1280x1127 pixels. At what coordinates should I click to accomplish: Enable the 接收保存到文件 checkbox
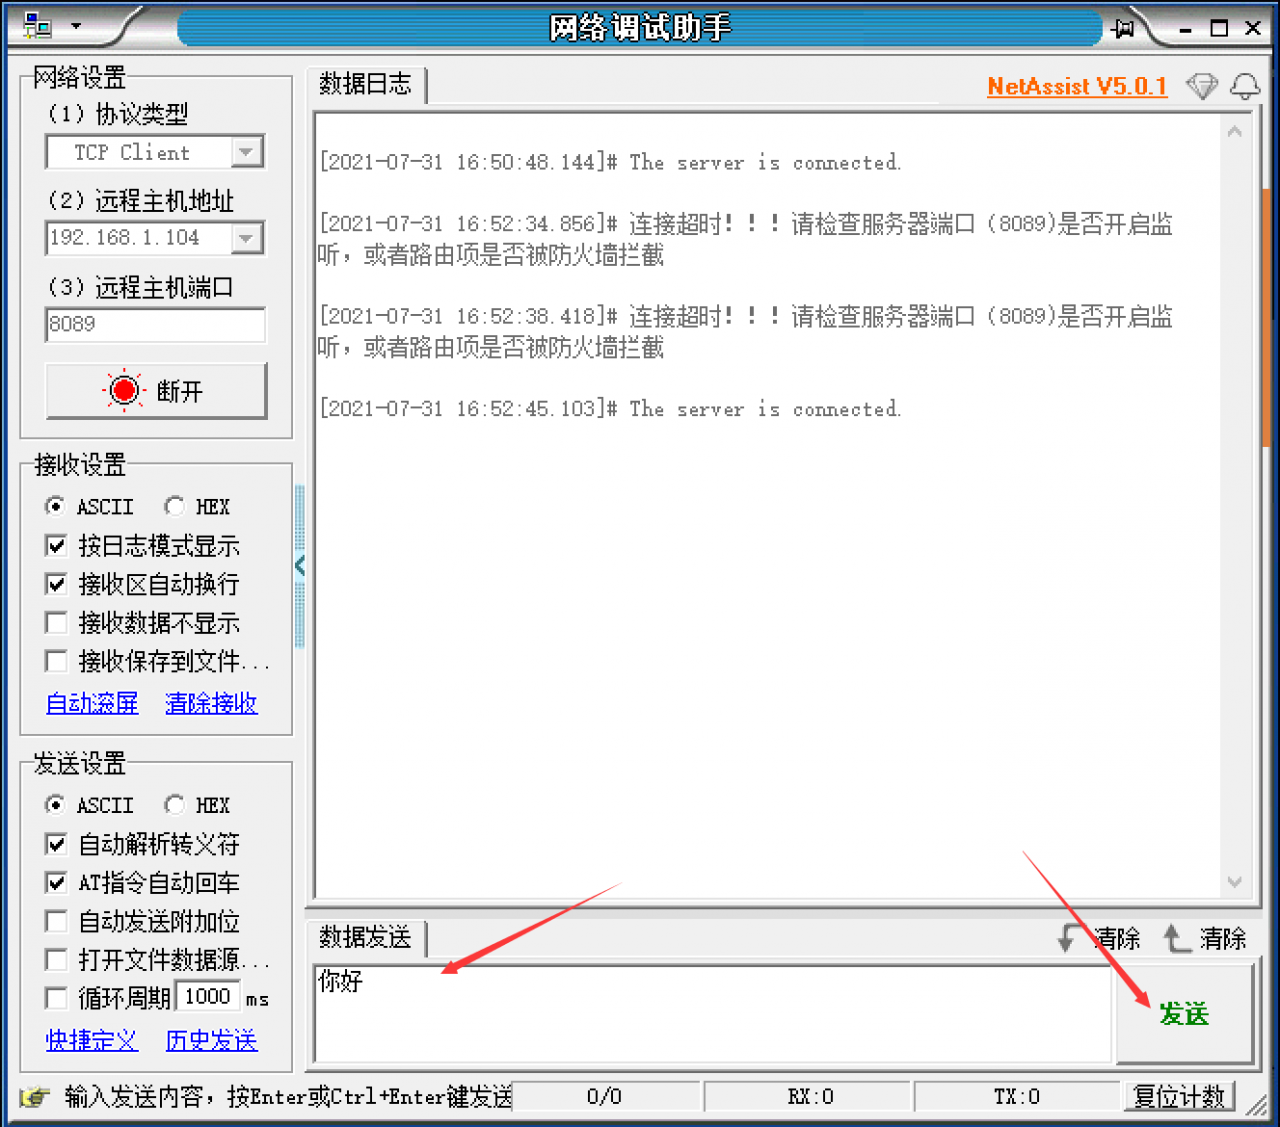pyautogui.click(x=56, y=661)
